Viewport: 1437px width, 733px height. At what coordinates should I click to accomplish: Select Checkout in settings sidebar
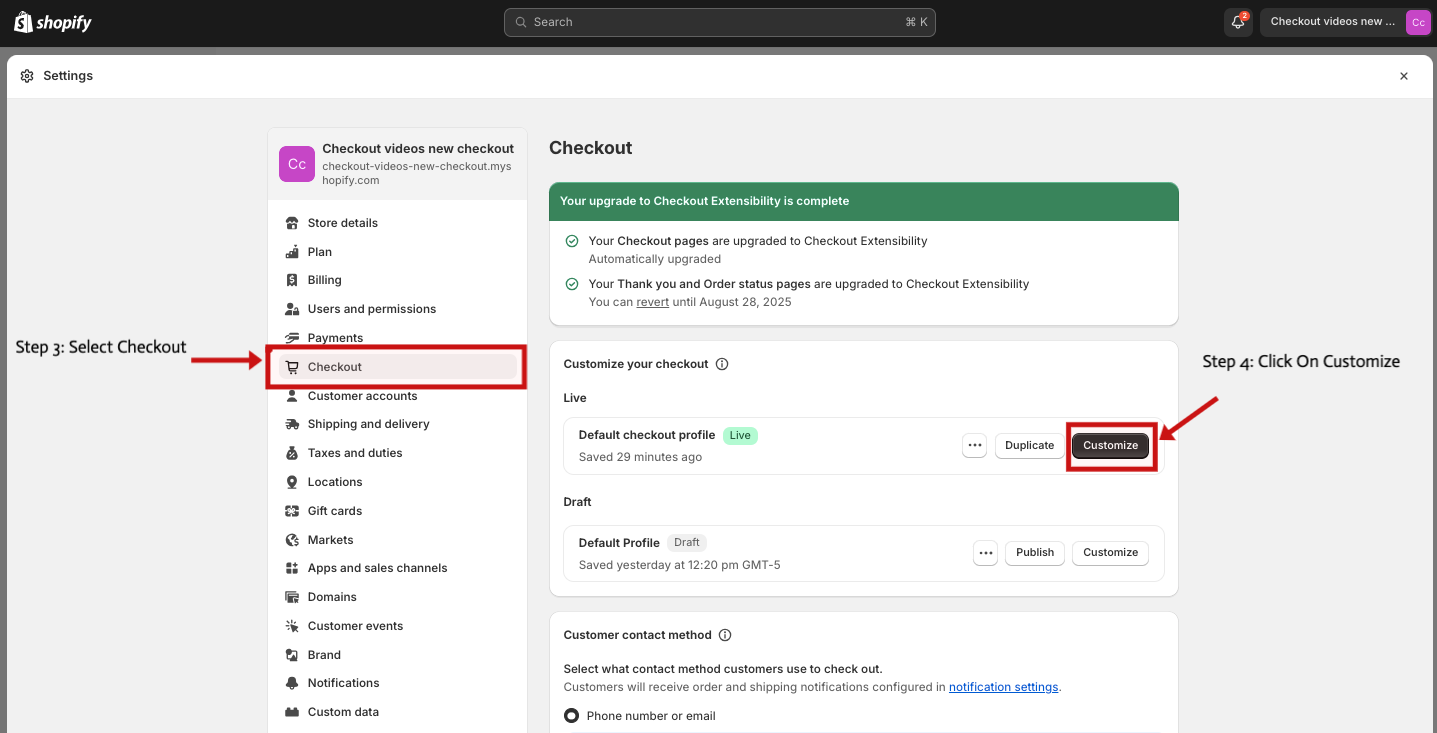pyautogui.click(x=334, y=367)
